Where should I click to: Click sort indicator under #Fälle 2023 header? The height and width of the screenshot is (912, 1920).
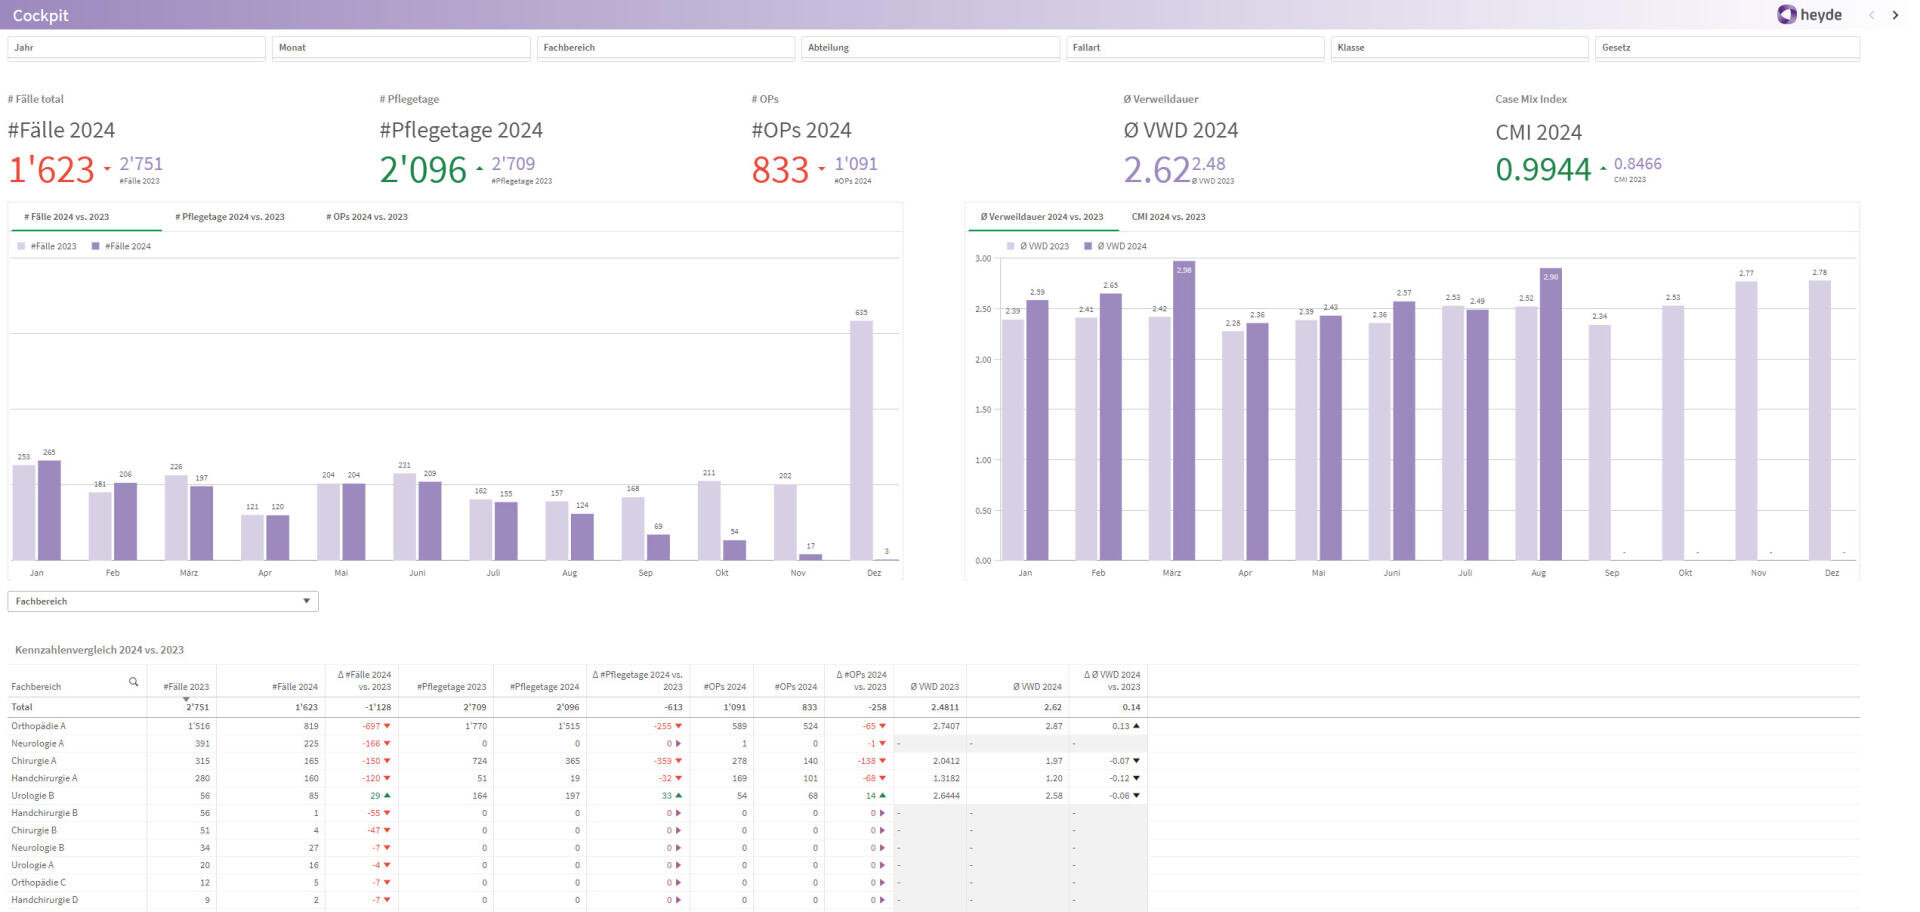pos(186,699)
